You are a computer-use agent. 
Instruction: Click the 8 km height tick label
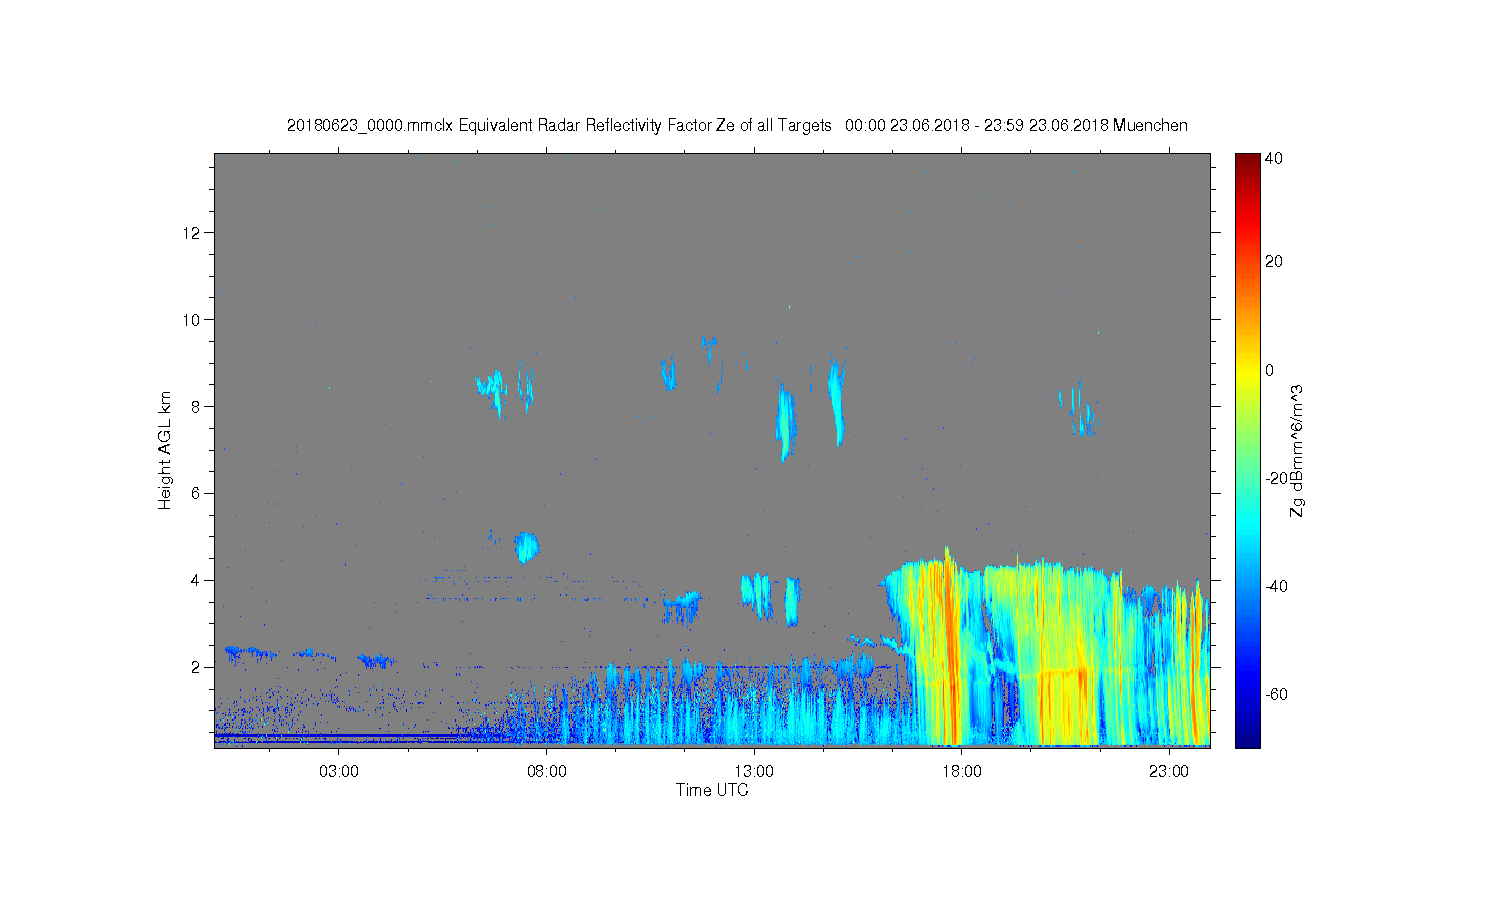click(x=197, y=406)
